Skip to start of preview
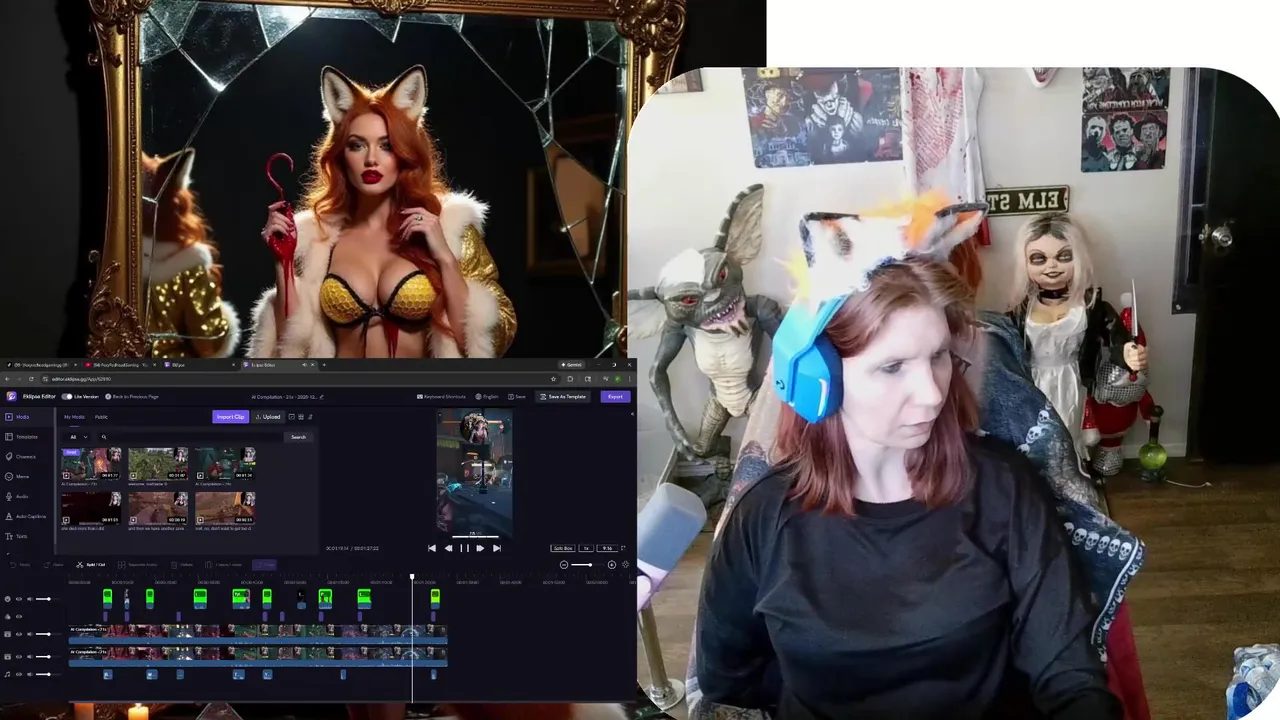 point(431,548)
